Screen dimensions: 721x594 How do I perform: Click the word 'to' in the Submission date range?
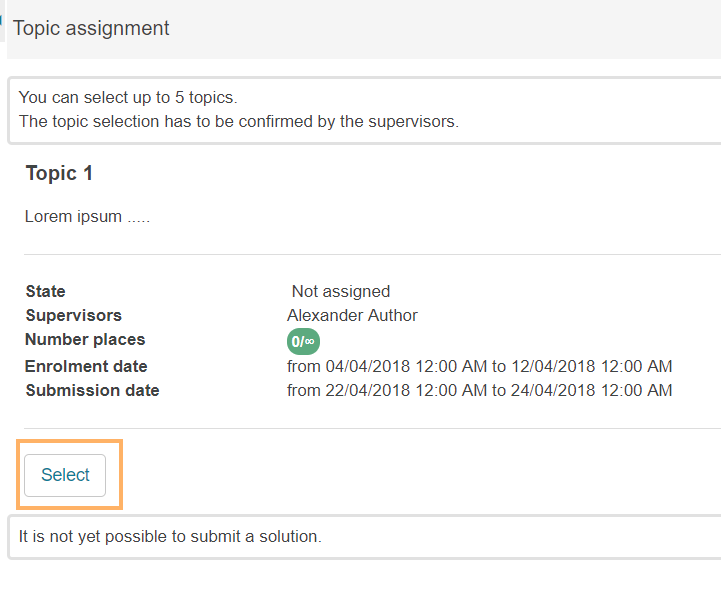tap(499, 390)
